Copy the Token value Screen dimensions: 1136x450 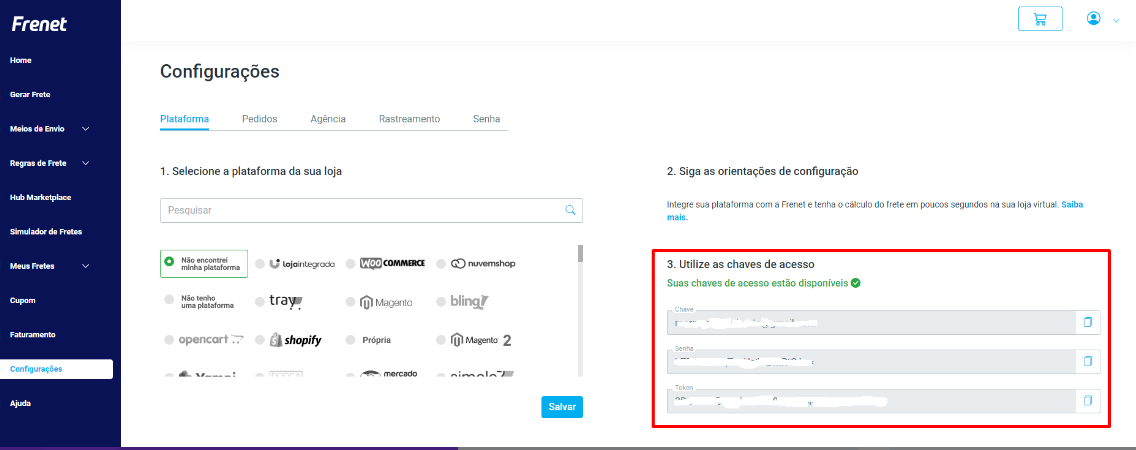click(1087, 400)
